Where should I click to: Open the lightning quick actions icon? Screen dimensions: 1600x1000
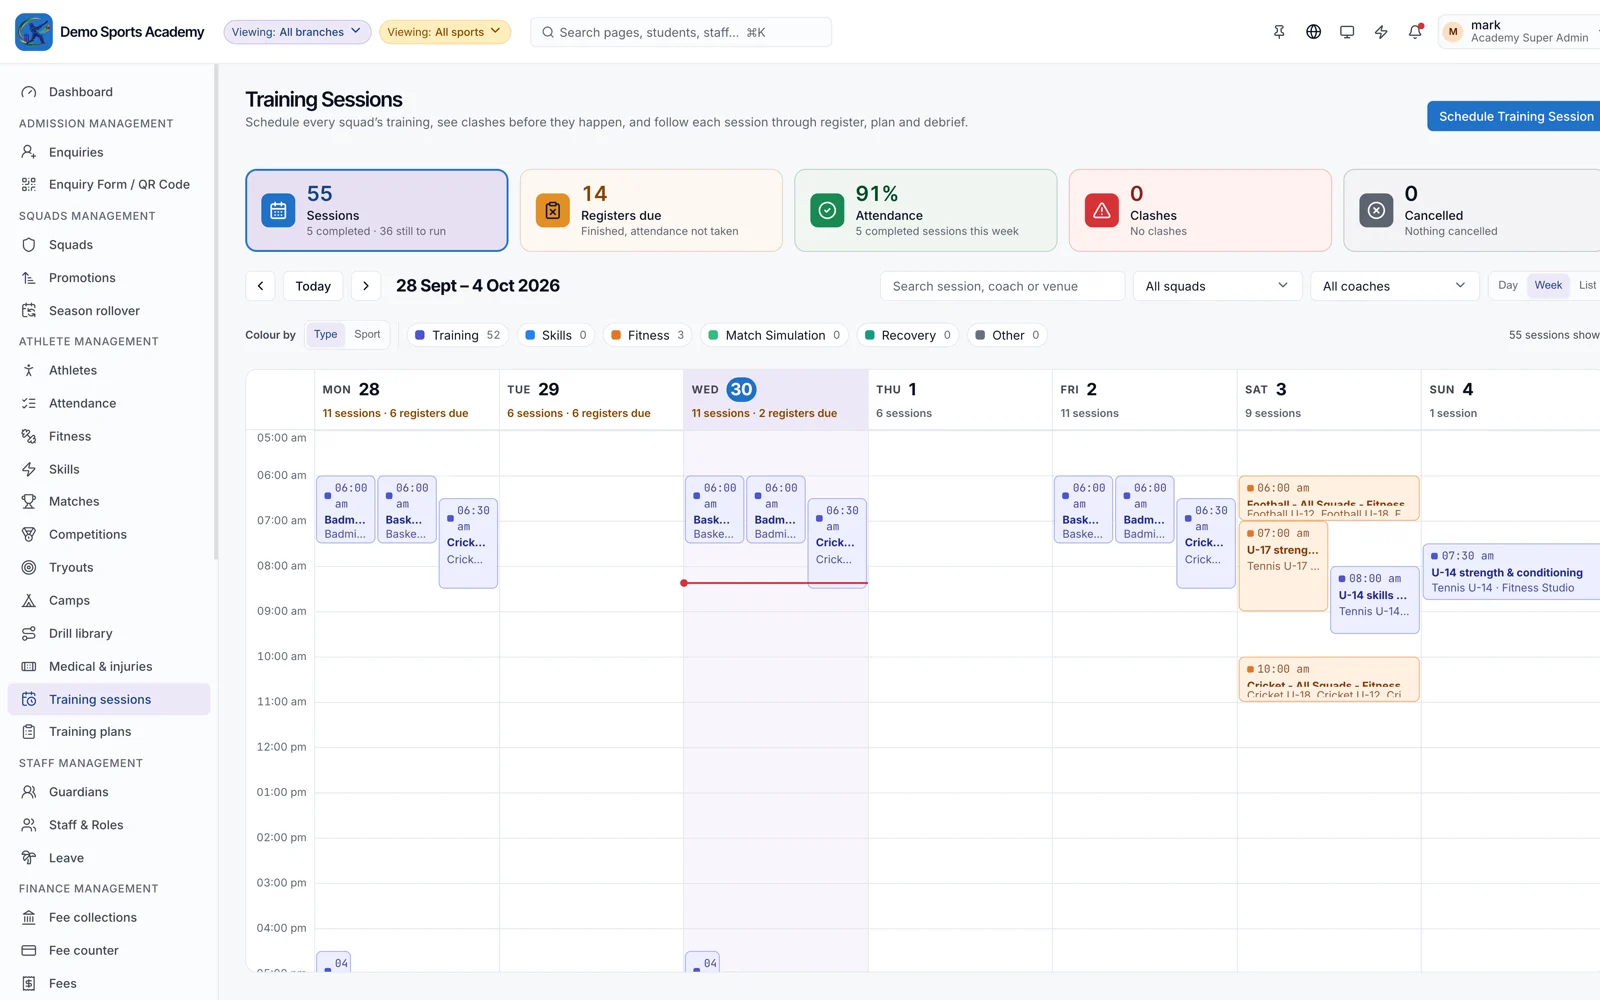click(x=1381, y=32)
